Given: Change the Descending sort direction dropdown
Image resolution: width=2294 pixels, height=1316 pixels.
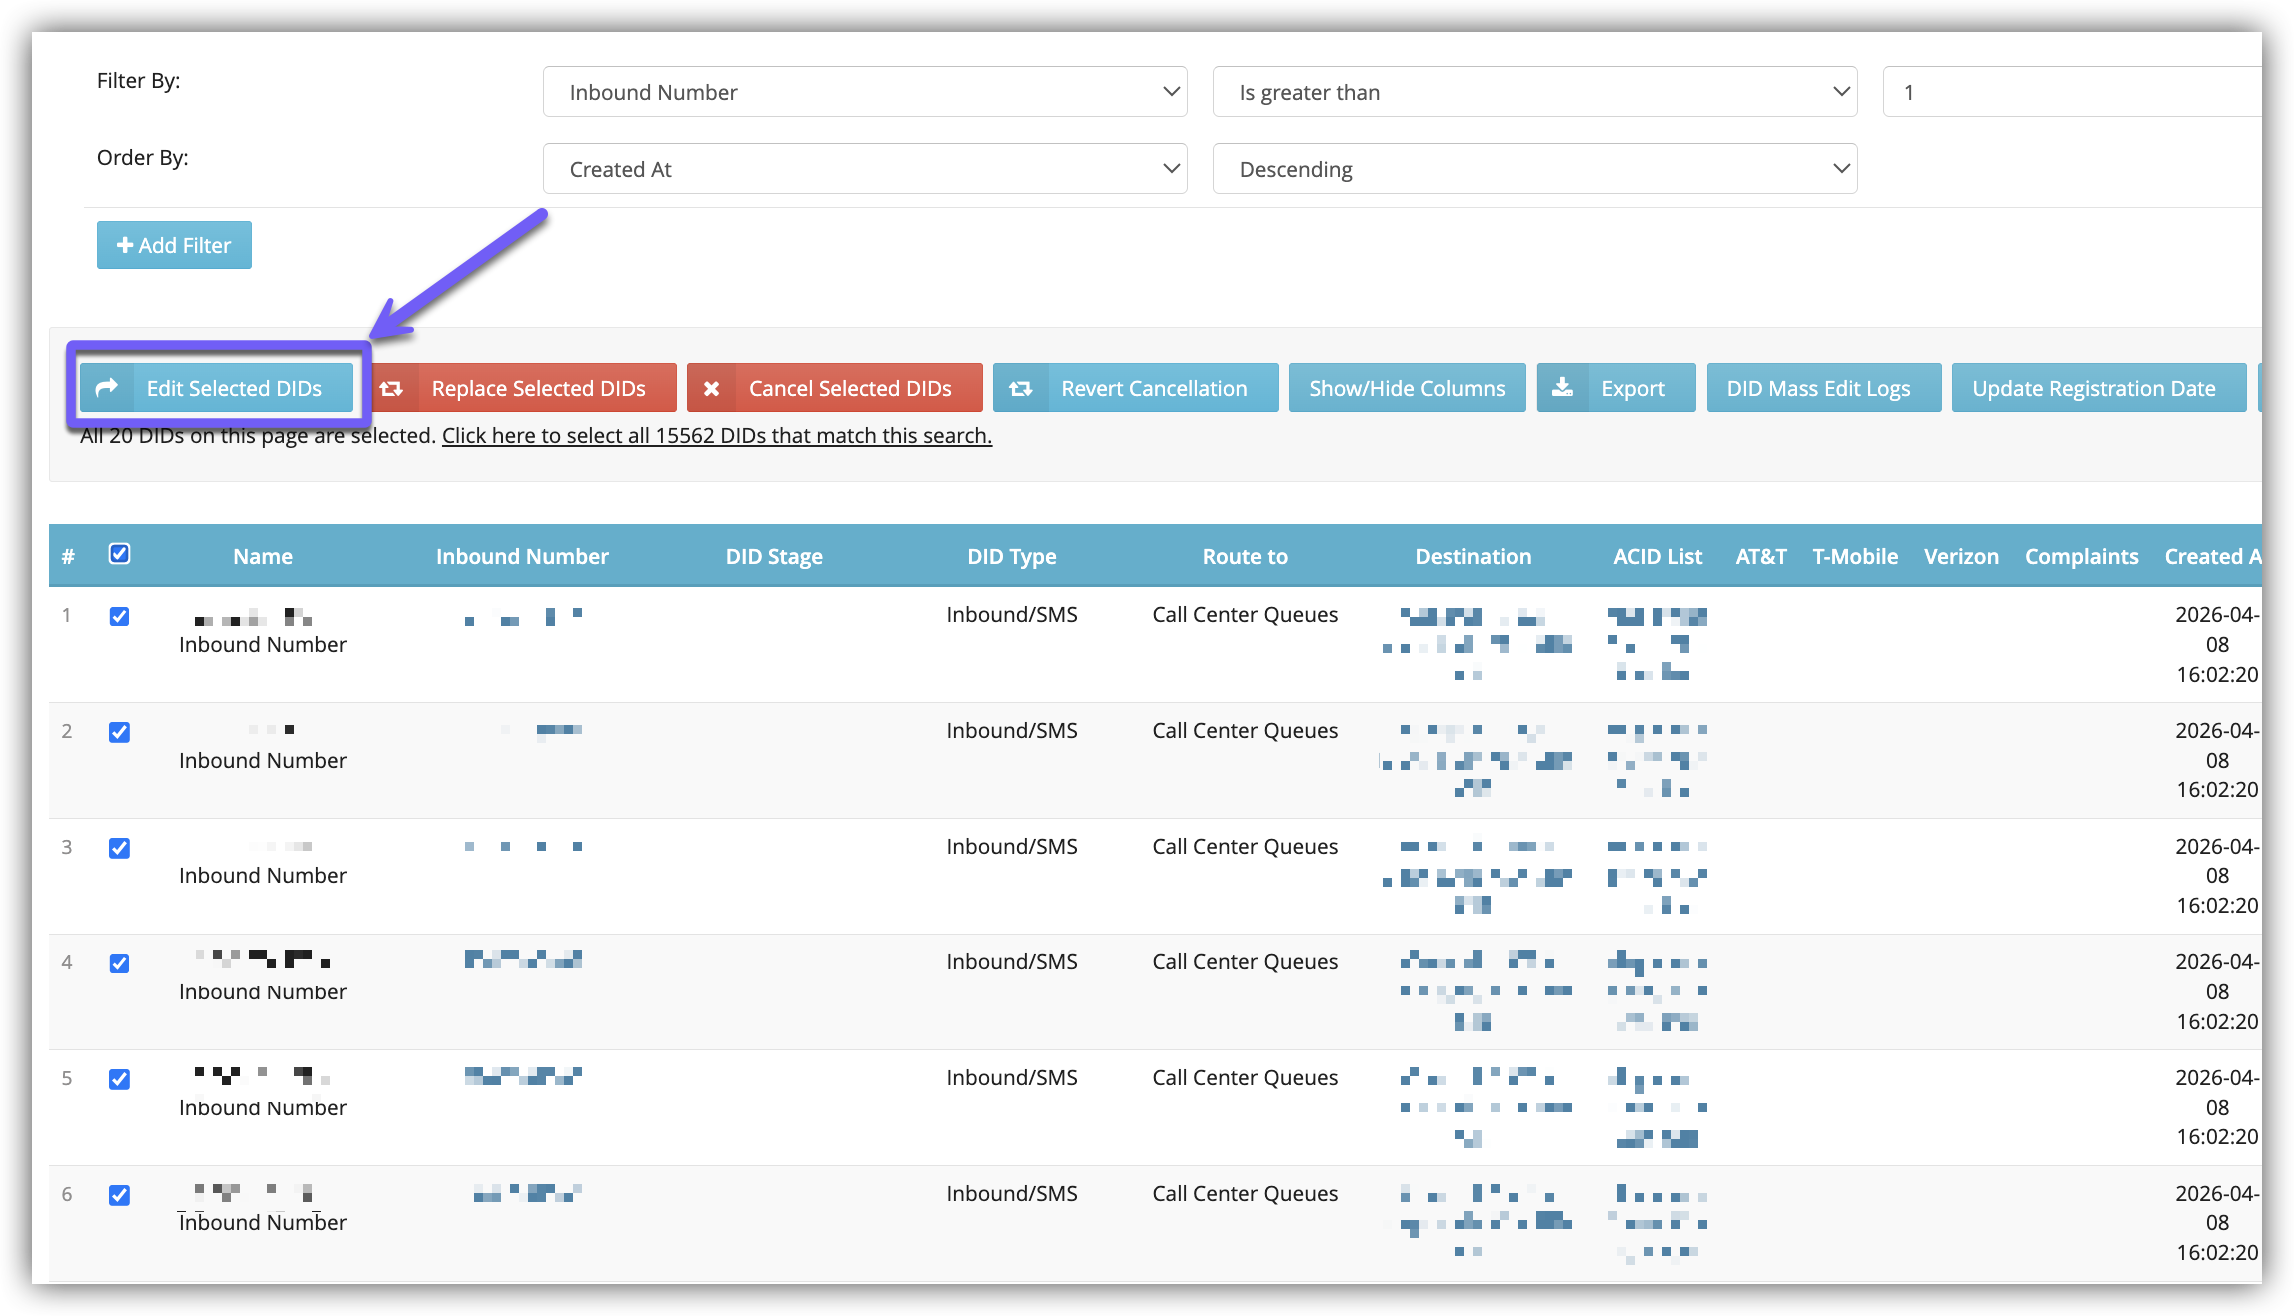Looking at the screenshot, I should 1534,169.
